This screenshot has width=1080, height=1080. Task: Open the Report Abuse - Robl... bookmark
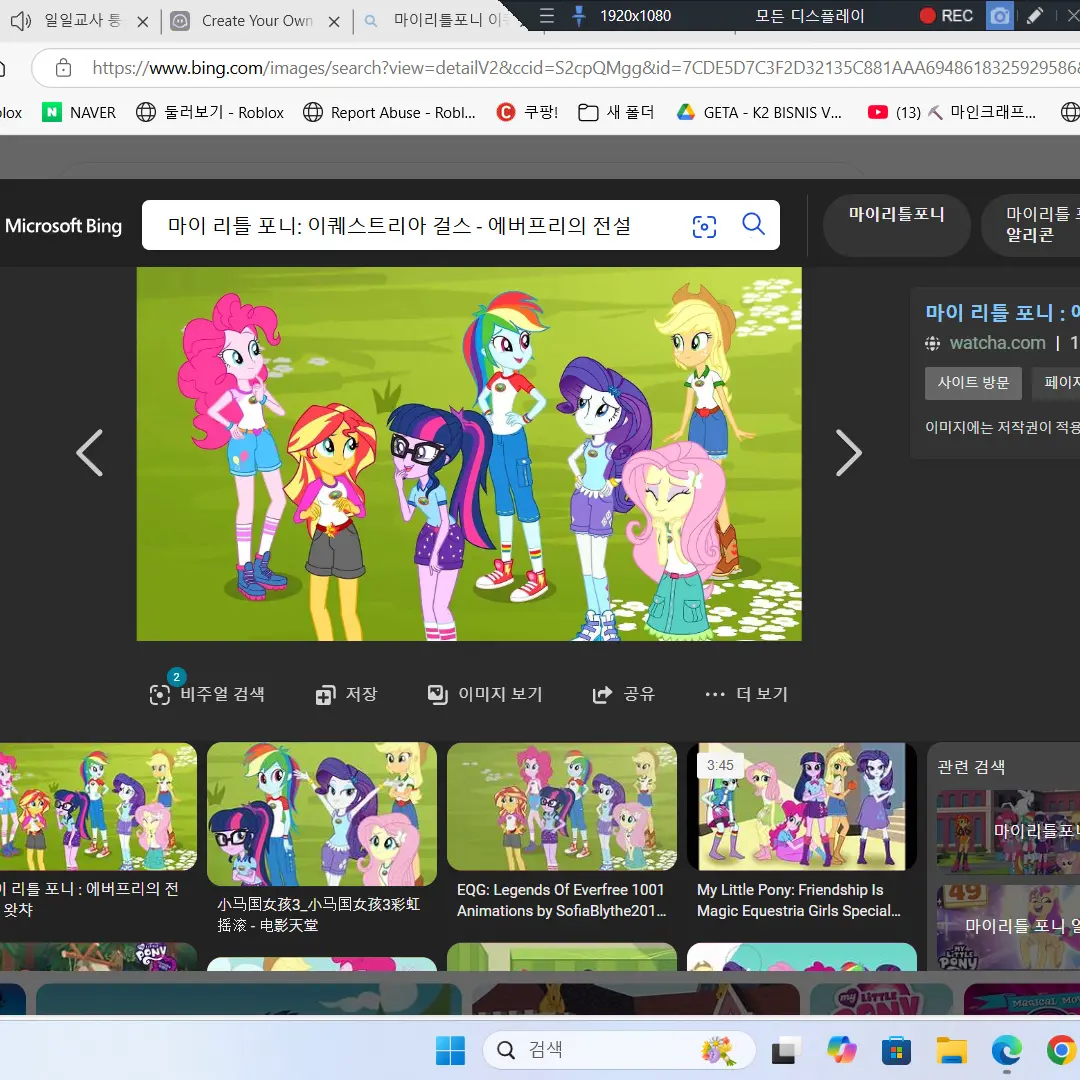389,112
